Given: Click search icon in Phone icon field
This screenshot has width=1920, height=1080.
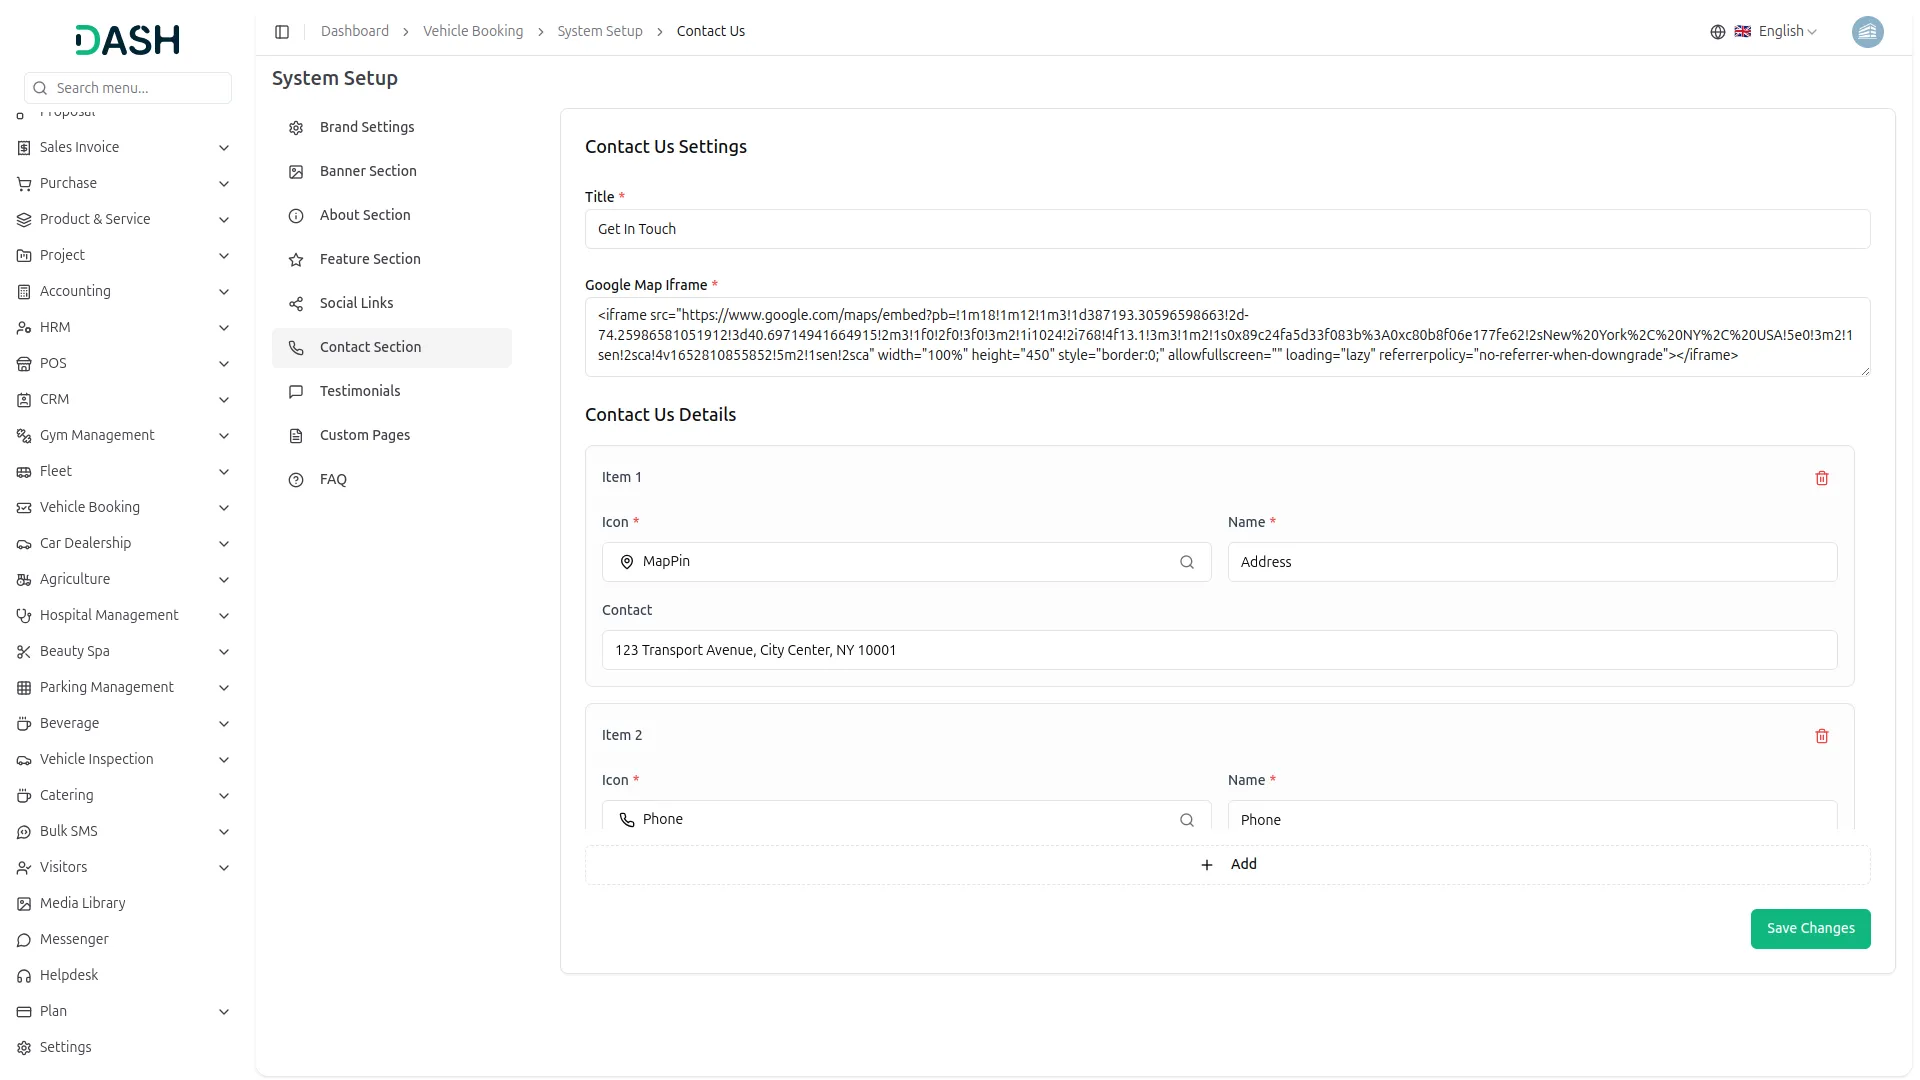Looking at the screenshot, I should pyautogui.click(x=1186, y=820).
